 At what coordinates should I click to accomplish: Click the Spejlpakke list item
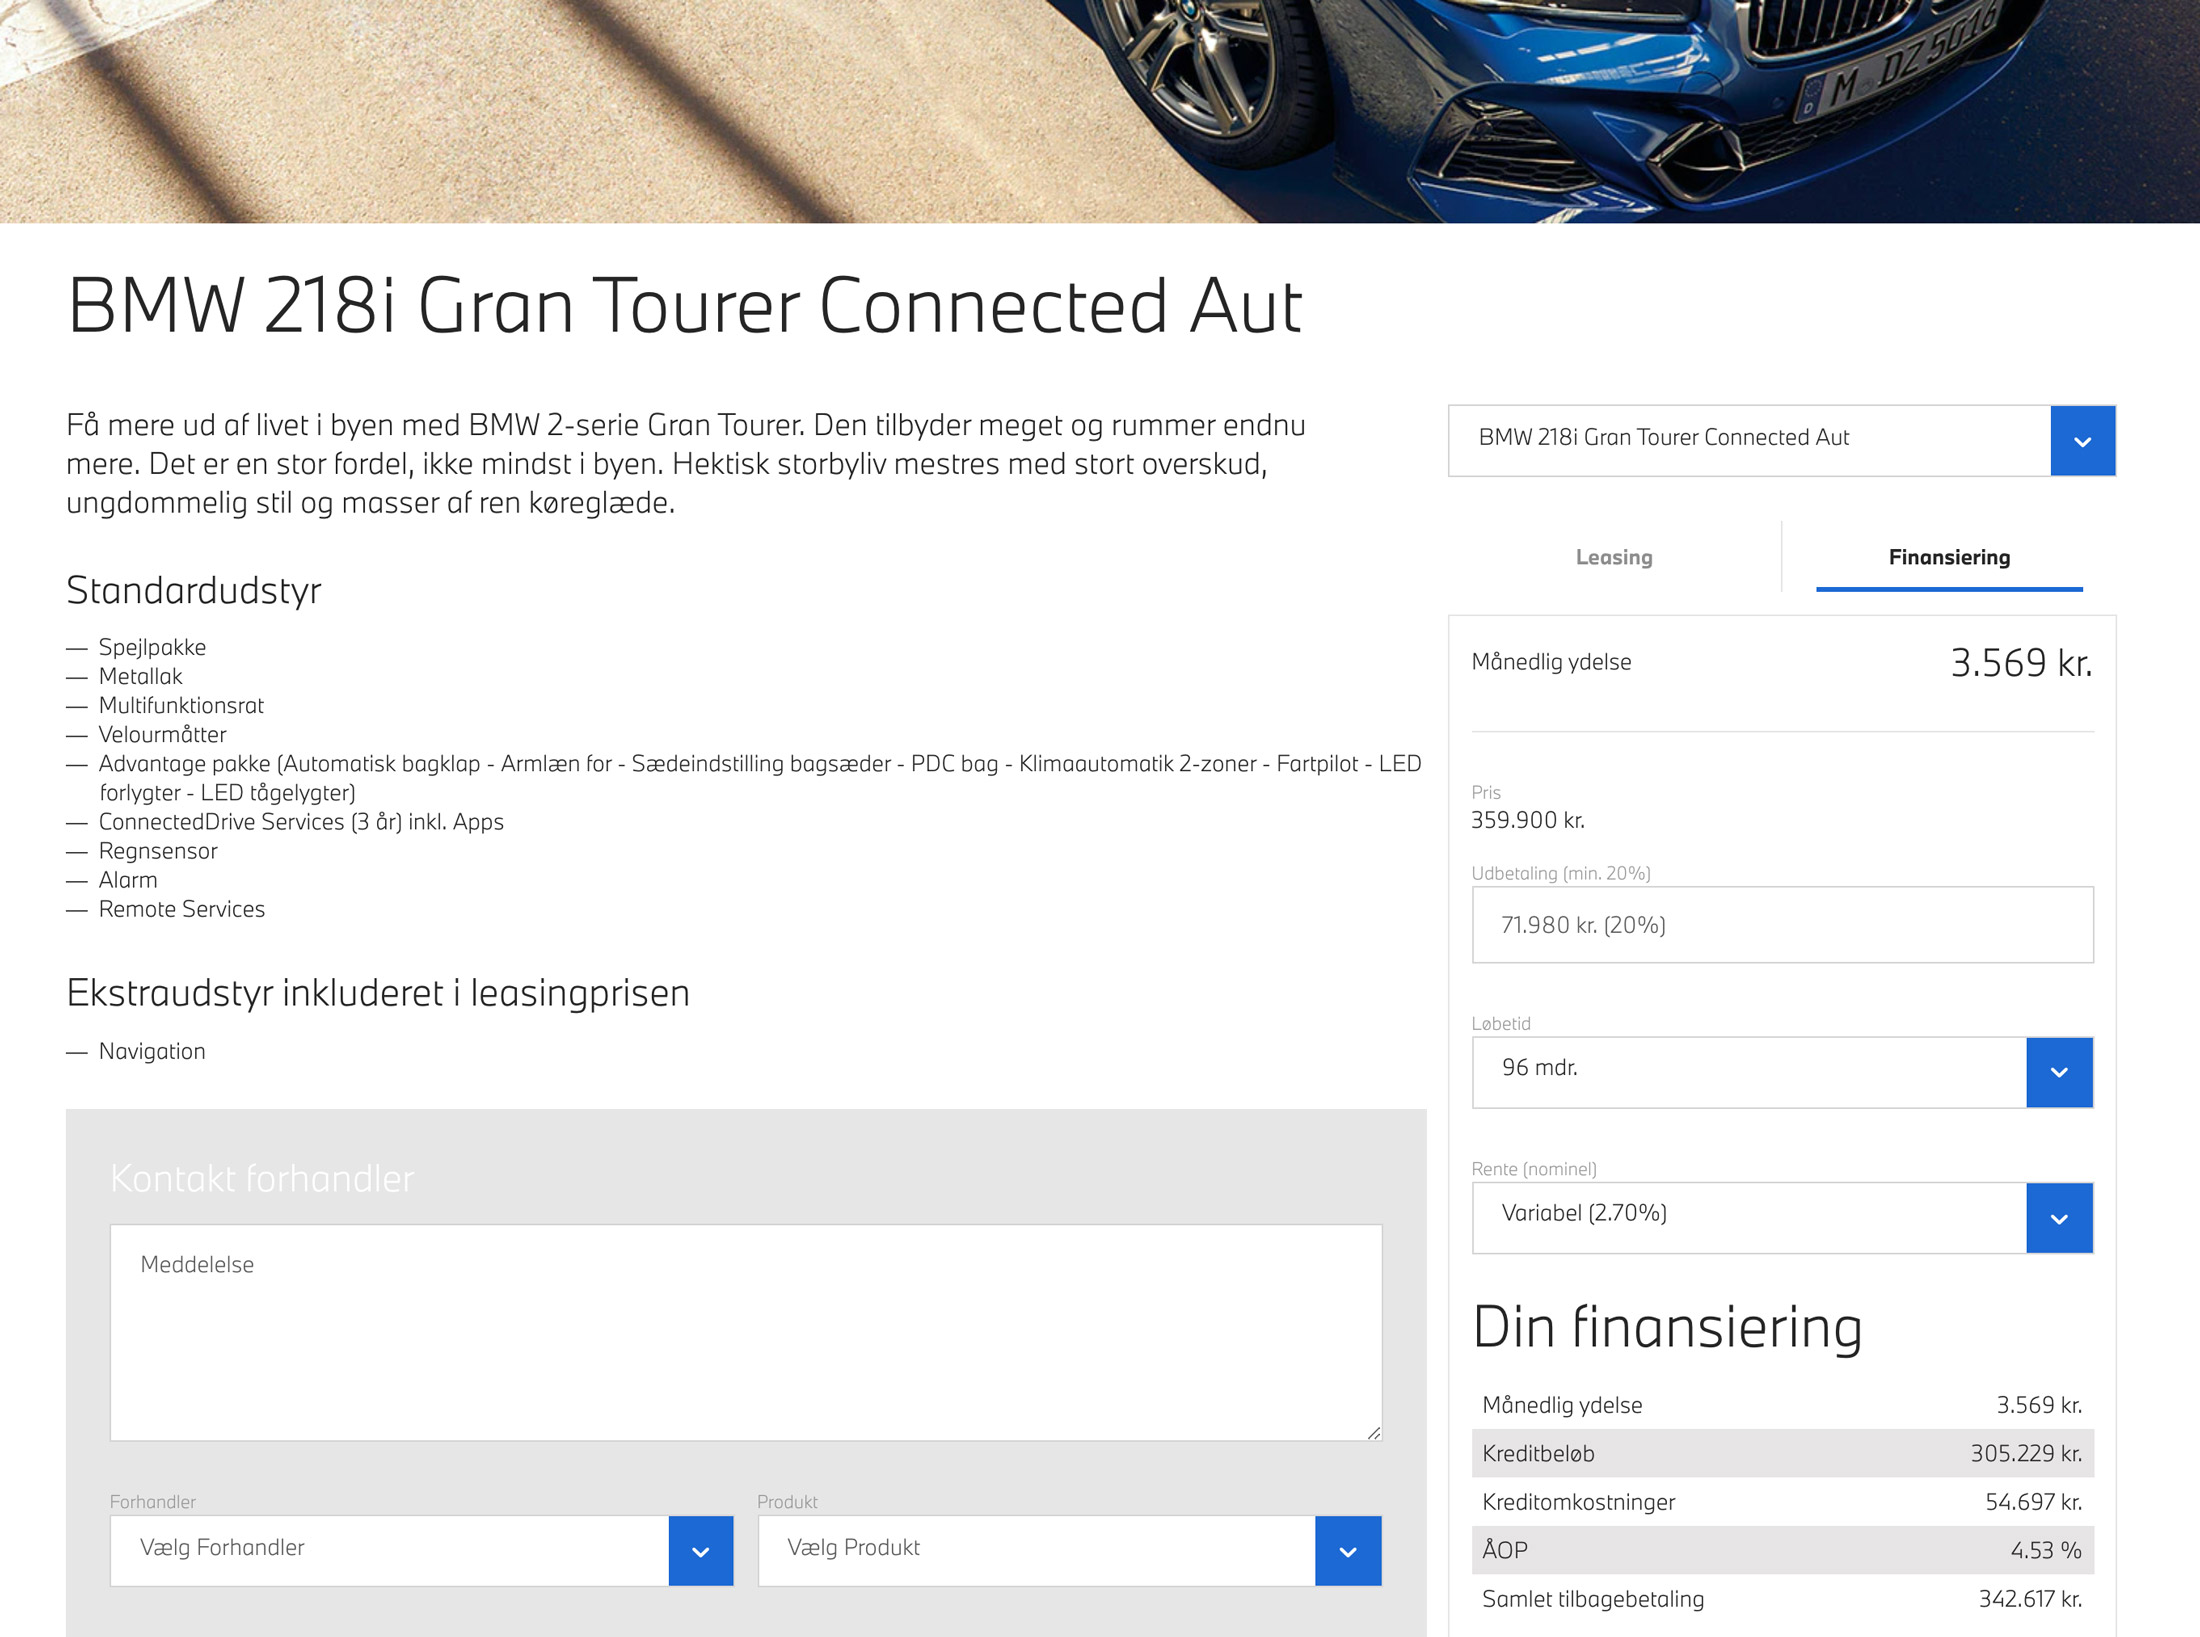[x=152, y=647]
